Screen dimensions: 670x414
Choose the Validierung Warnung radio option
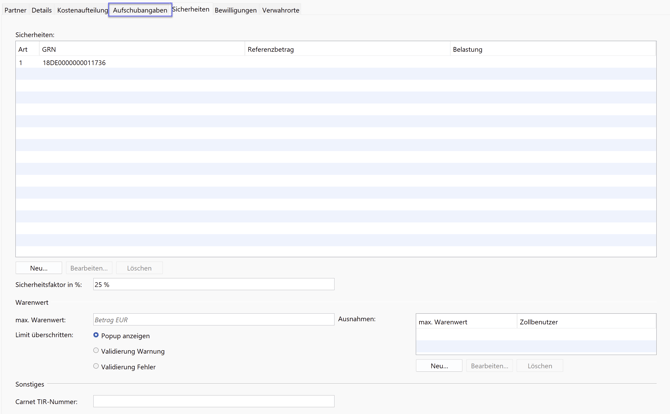tap(96, 351)
